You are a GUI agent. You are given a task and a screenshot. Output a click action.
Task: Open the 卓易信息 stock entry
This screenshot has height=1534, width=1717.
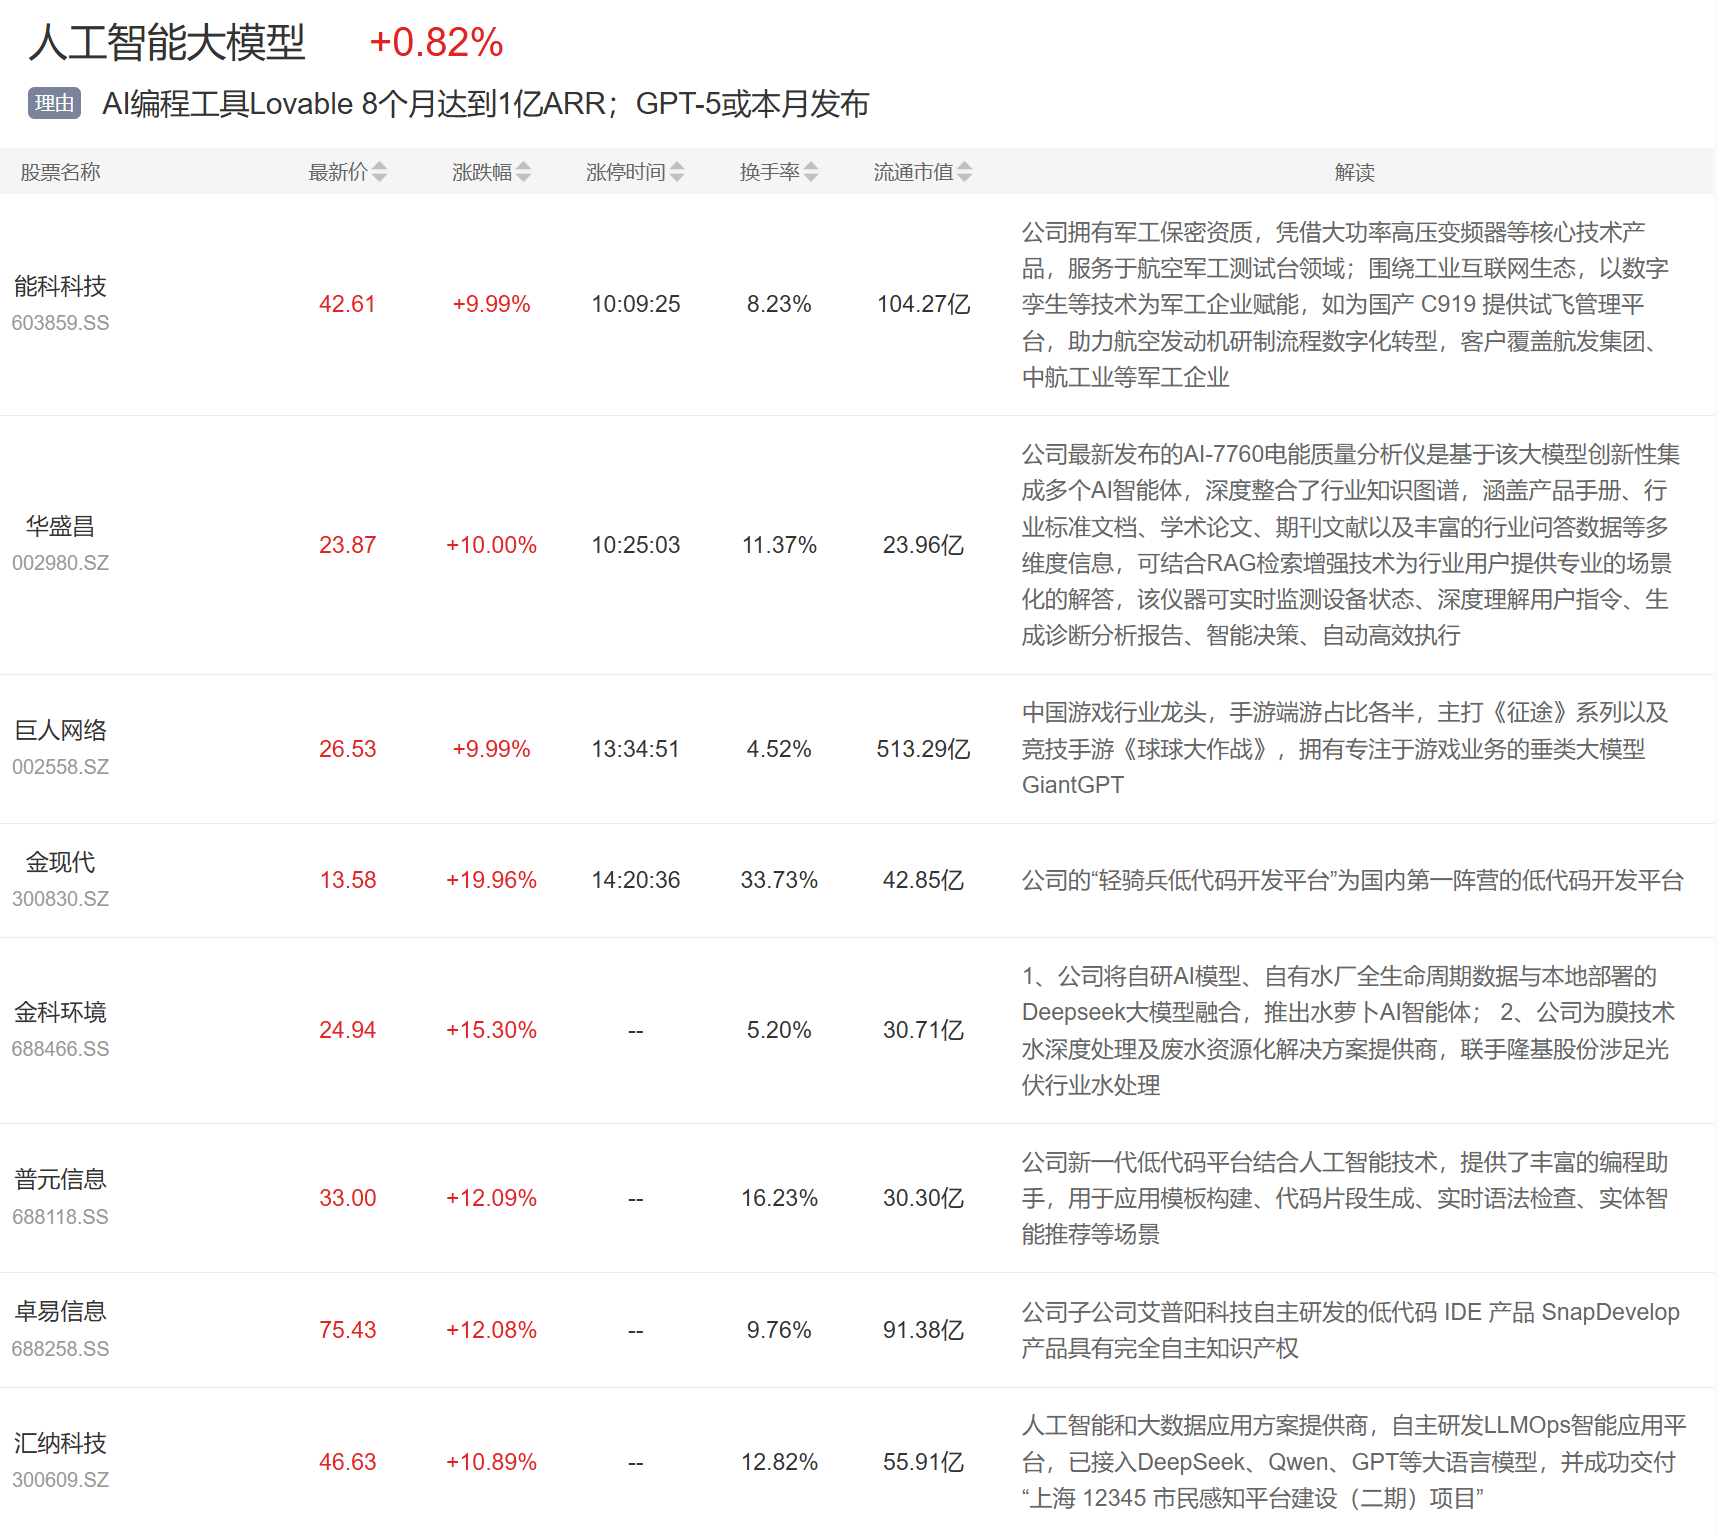pyautogui.click(x=60, y=1312)
